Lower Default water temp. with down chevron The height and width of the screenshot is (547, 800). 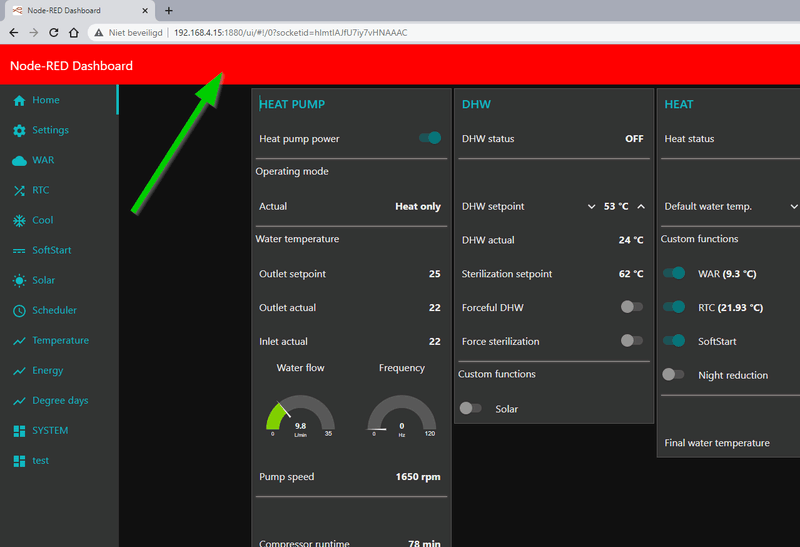click(794, 207)
